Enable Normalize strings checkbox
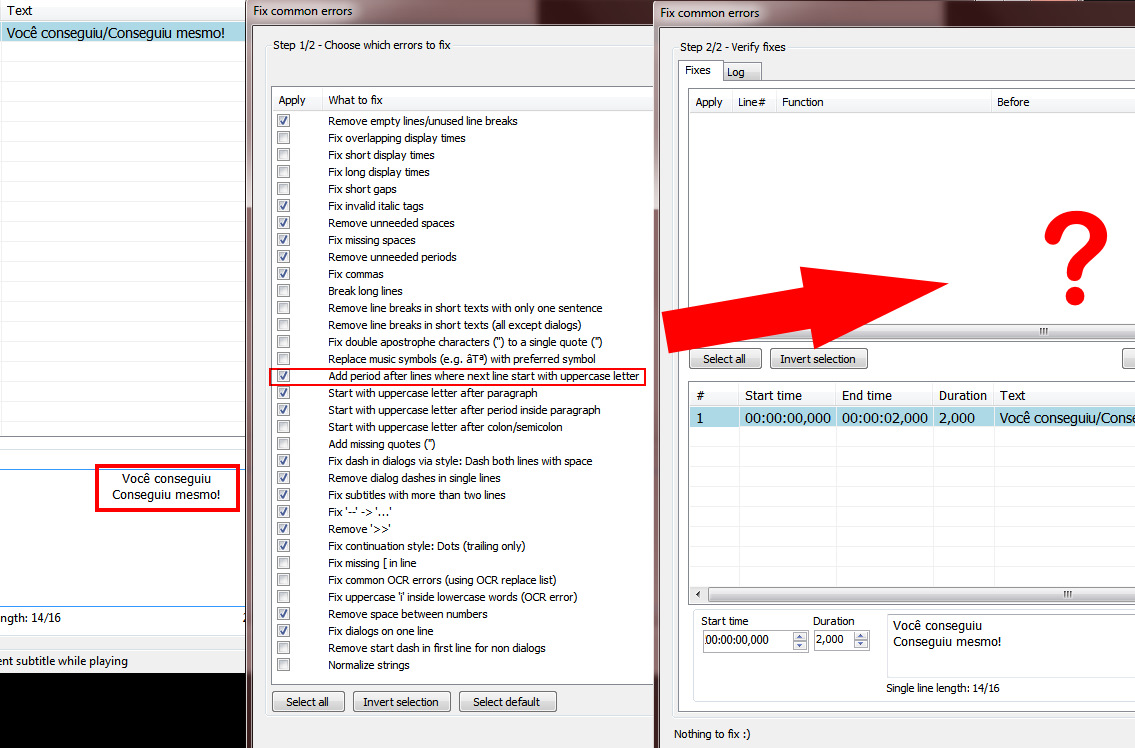1135x748 pixels. click(284, 665)
